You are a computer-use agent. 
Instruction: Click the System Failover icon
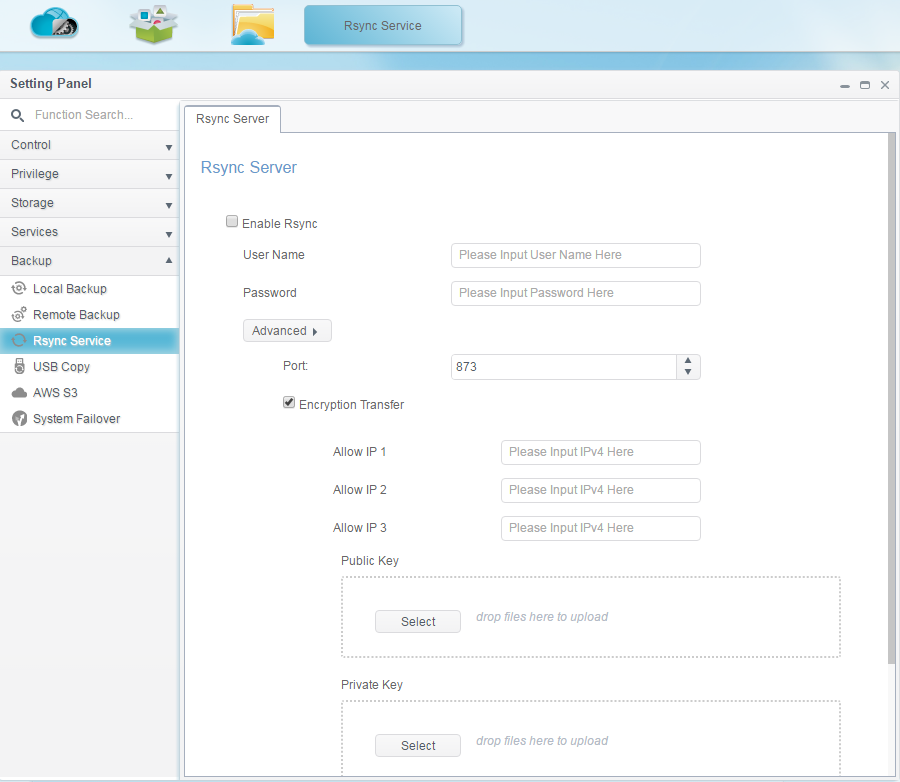point(18,419)
